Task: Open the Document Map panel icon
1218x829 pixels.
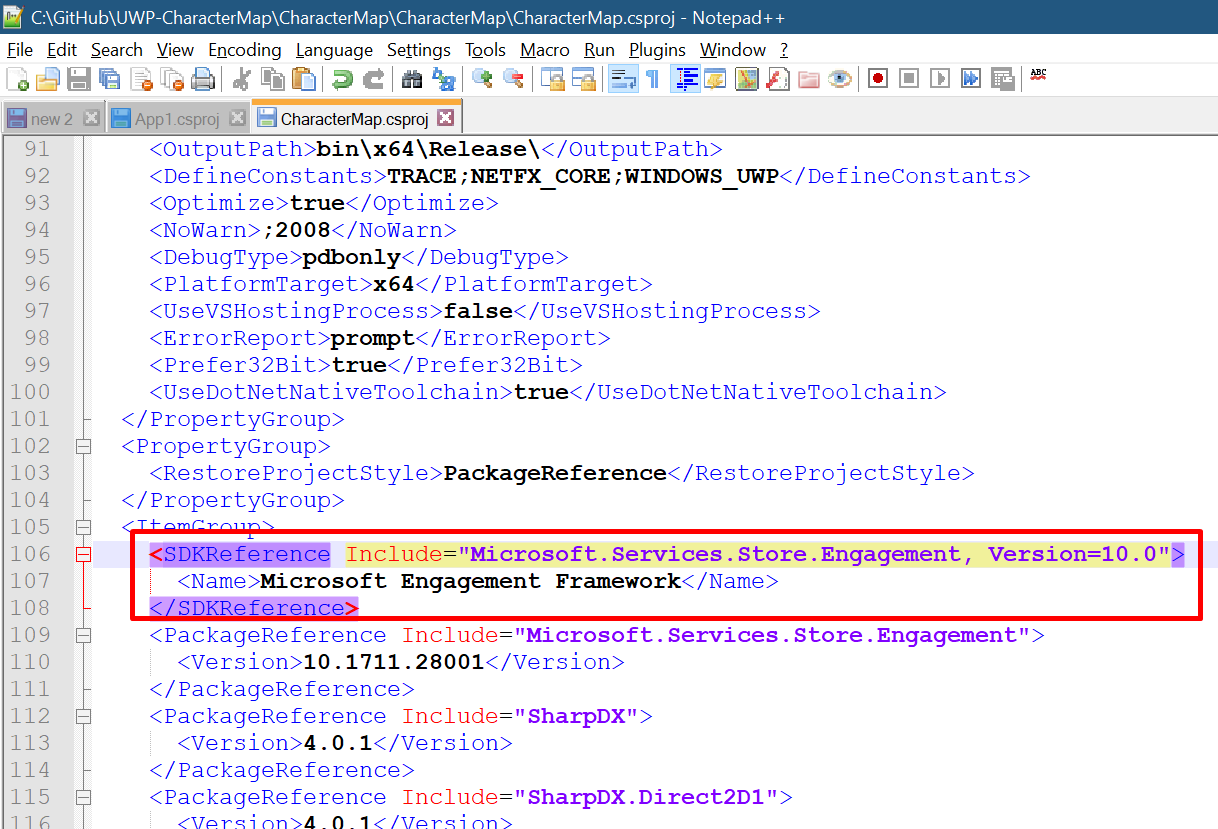Action: [x=746, y=79]
